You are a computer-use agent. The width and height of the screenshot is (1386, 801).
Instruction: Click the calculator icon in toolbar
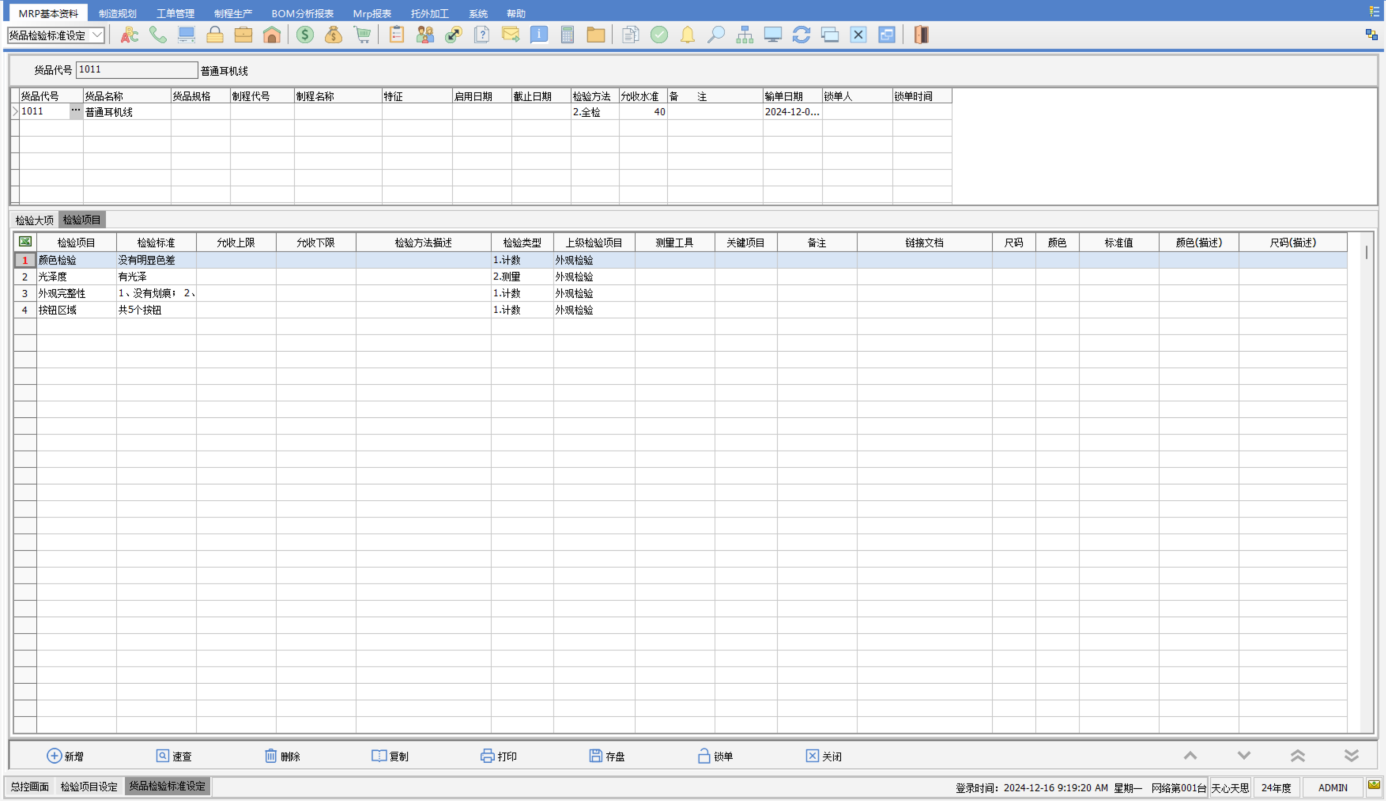(567, 35)
